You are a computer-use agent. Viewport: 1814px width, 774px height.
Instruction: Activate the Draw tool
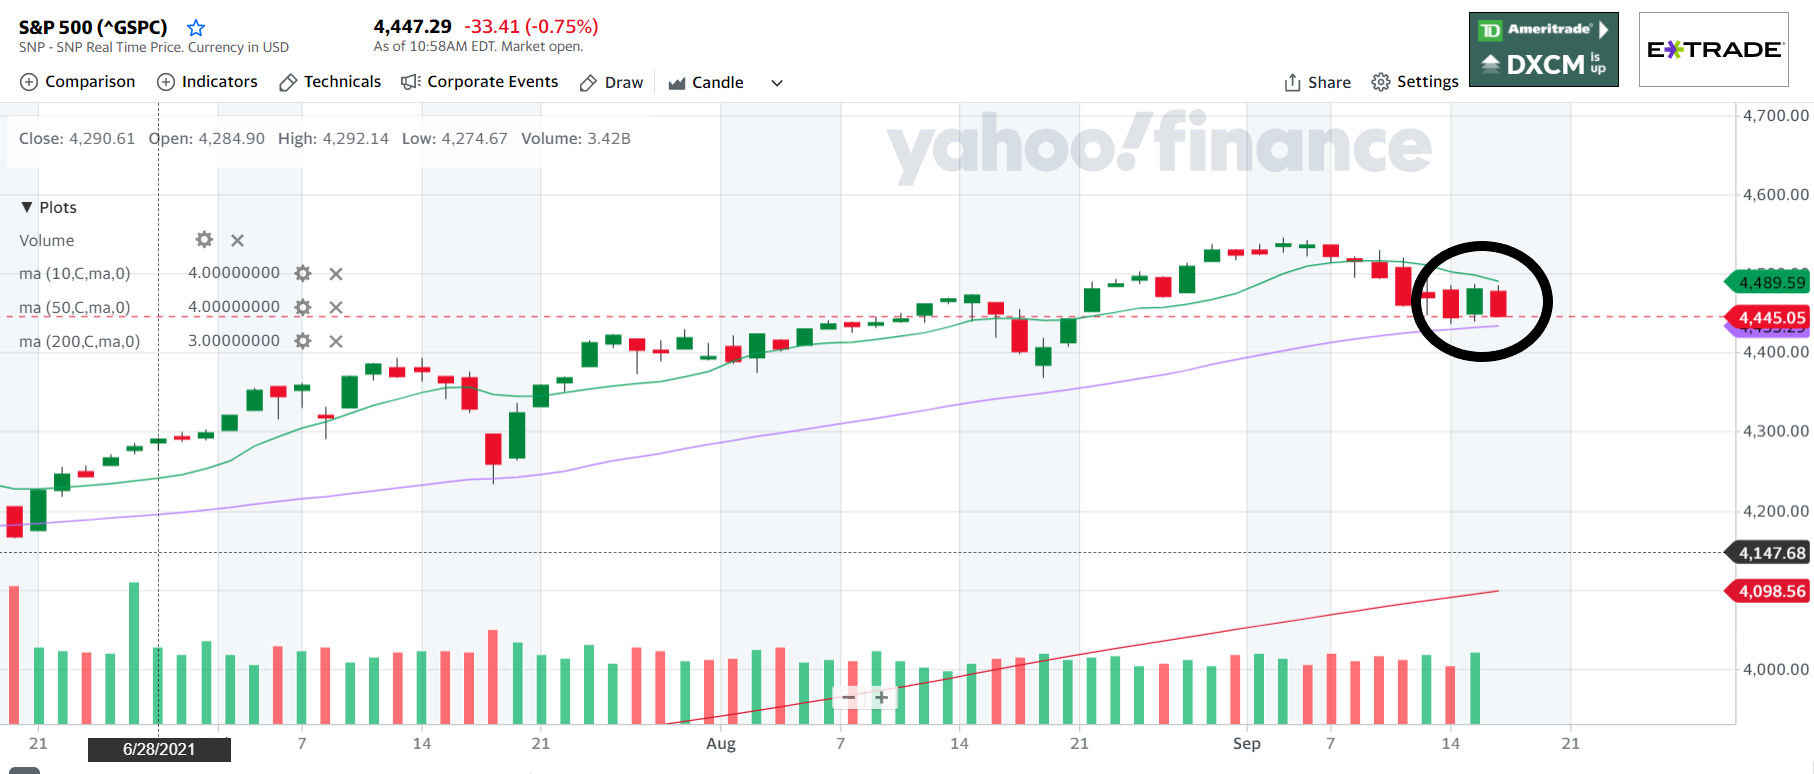[612, 82]
